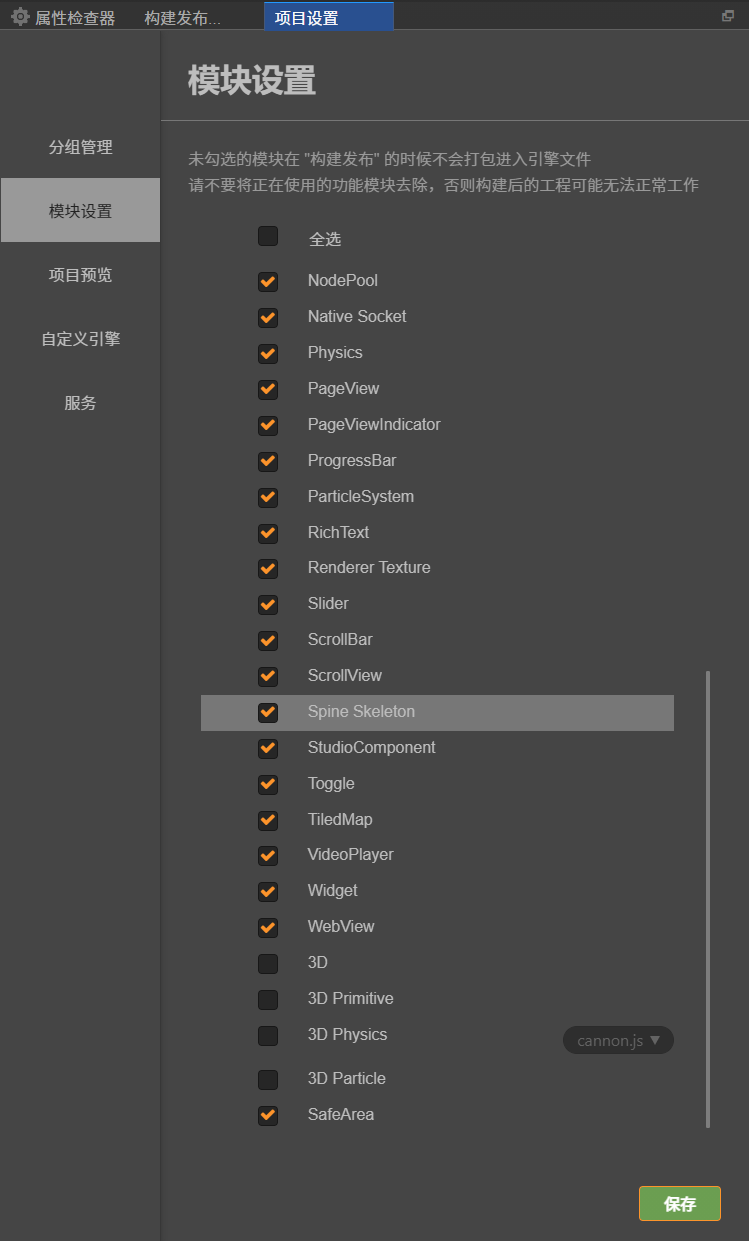Viewport: 749px width, 1241px height.
Task: Click the panel pop-out icon at top right
Action: click(727, 16)
